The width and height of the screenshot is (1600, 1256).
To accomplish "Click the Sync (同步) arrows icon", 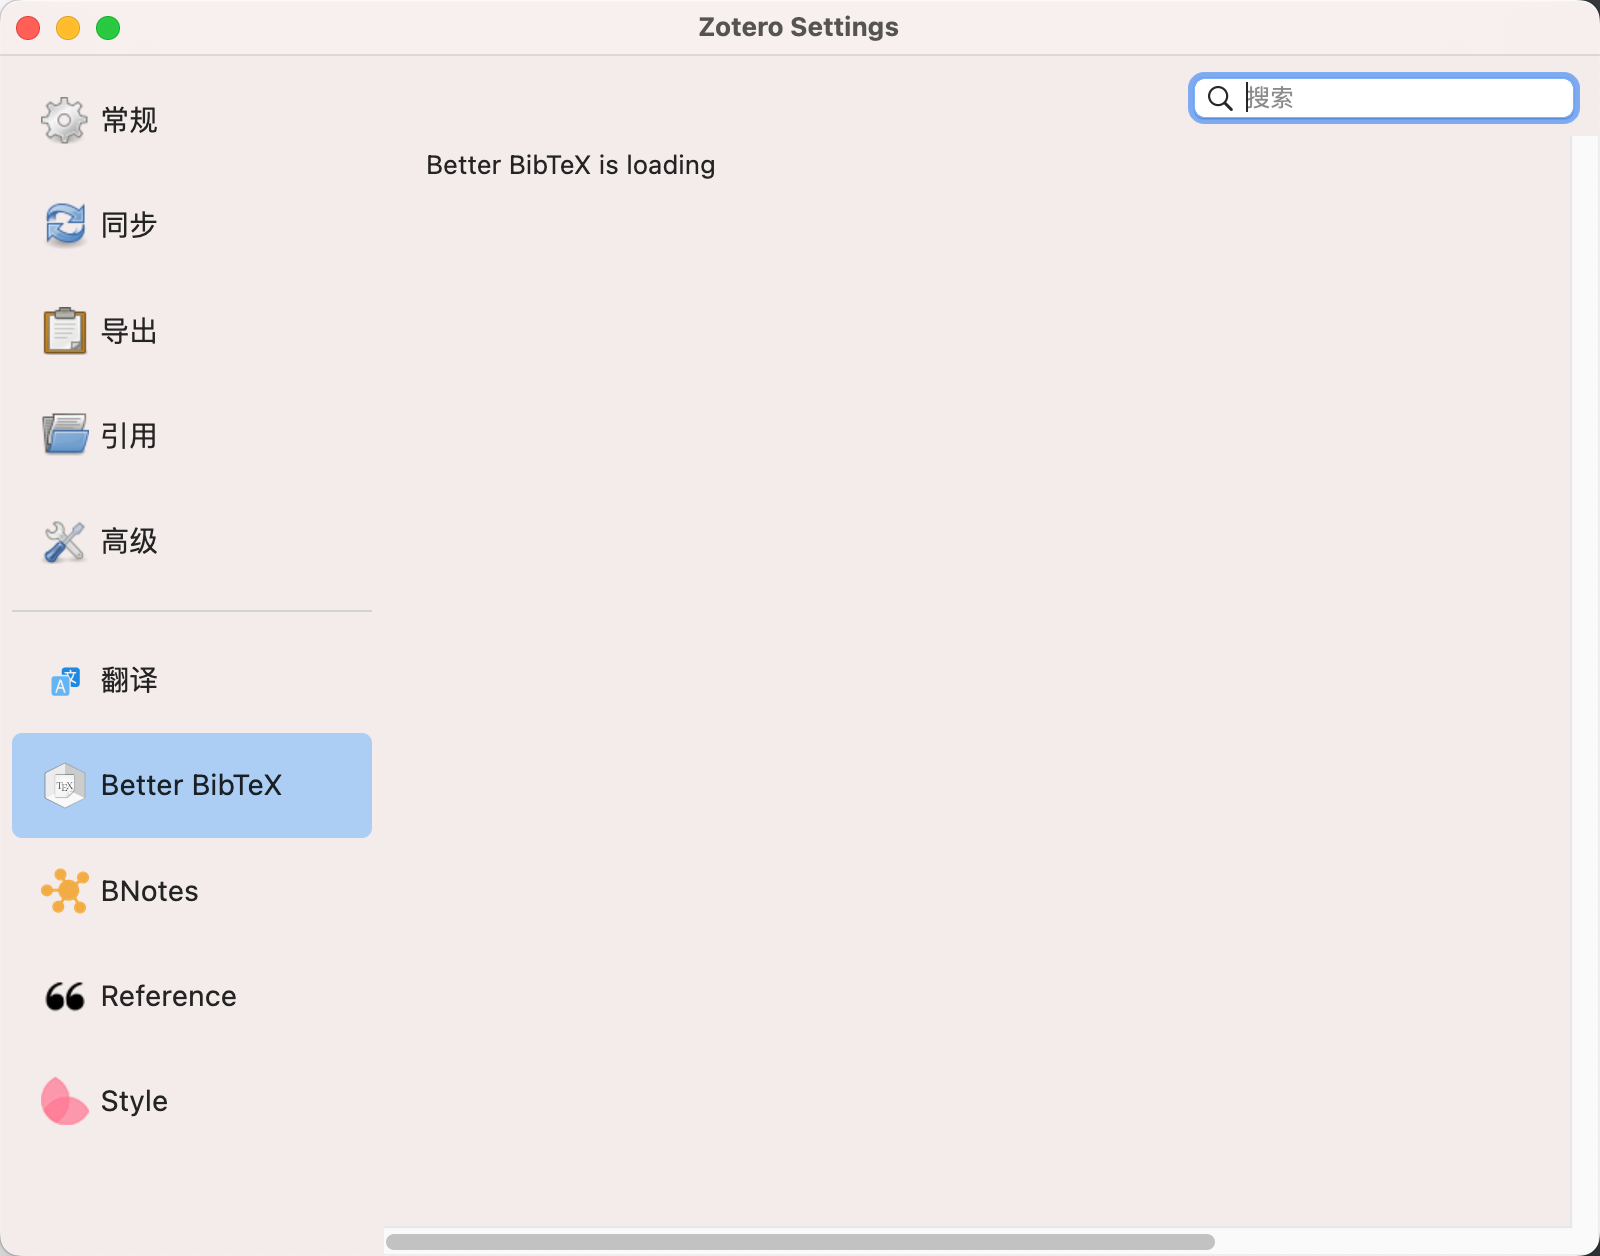I will (65, 225).
